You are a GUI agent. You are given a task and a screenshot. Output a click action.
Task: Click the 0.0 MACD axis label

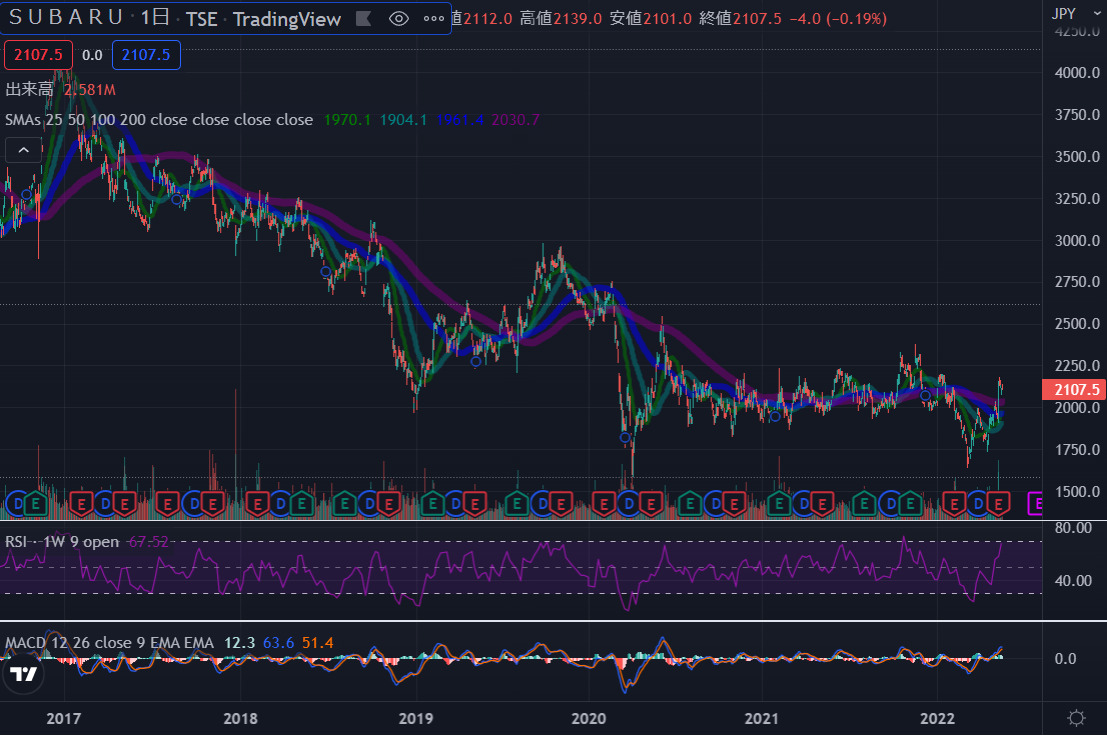coord(1065,658)
